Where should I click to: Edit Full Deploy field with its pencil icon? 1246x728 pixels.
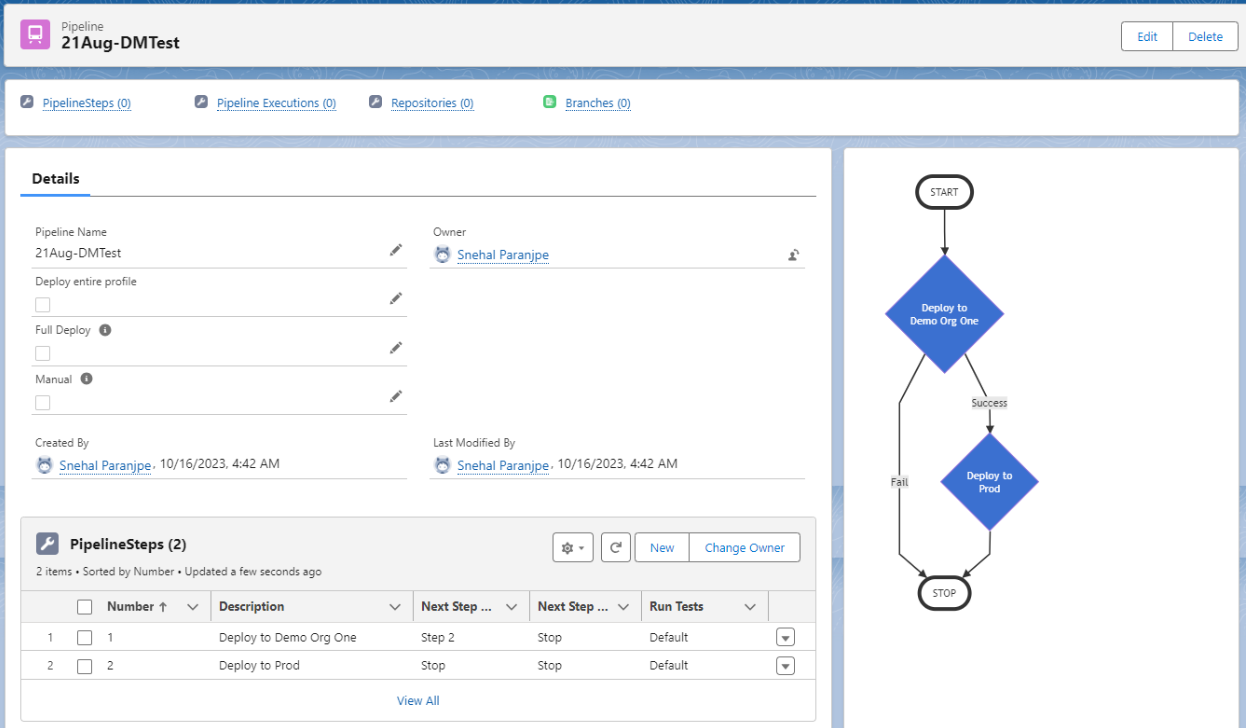tap(396, 347)
